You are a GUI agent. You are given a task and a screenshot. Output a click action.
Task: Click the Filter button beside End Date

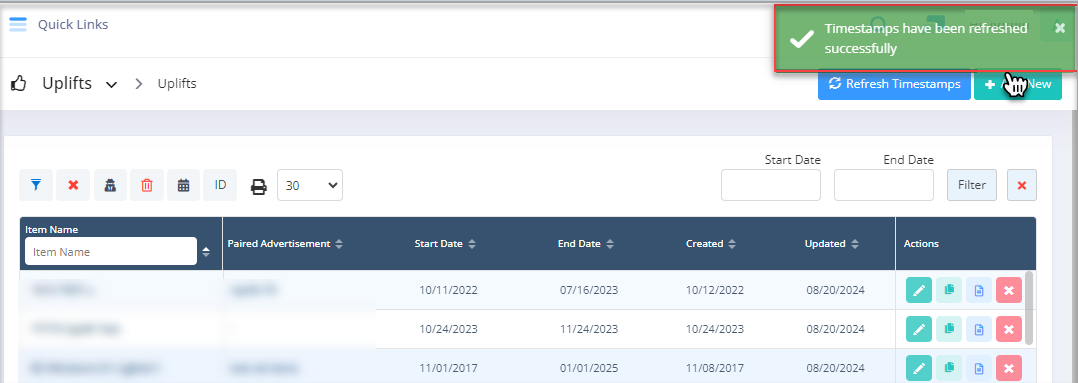pyautogui.click(x=971, y=185)
